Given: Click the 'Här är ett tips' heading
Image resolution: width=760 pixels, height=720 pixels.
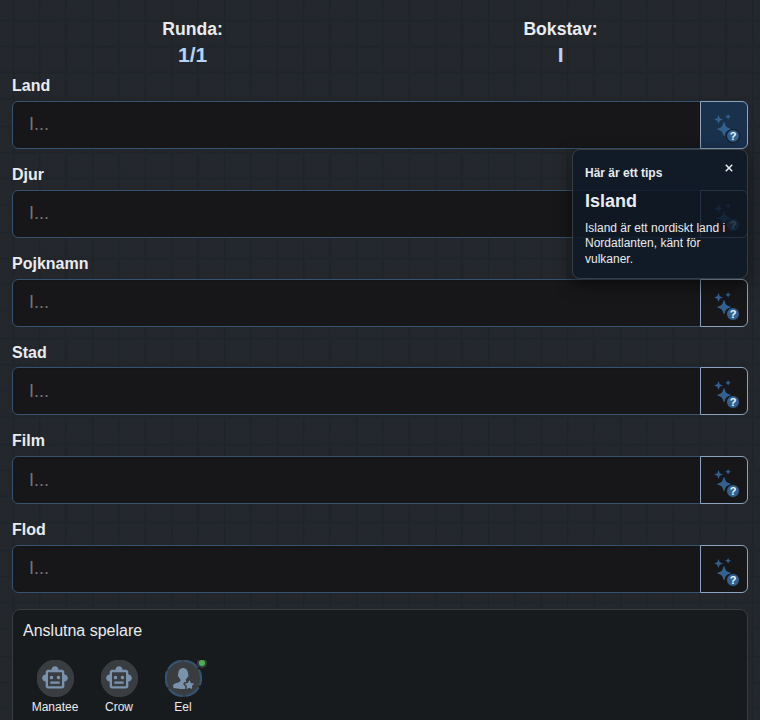Looking at the screenshot, I should tap(623, 173).
